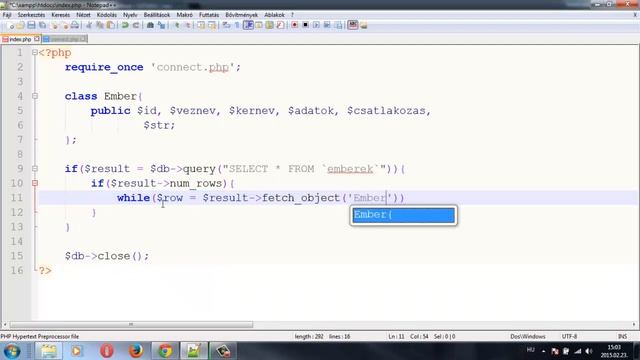Click the Ln : 11 status bar entry
The image size is (640, 360).
[396, 336]
